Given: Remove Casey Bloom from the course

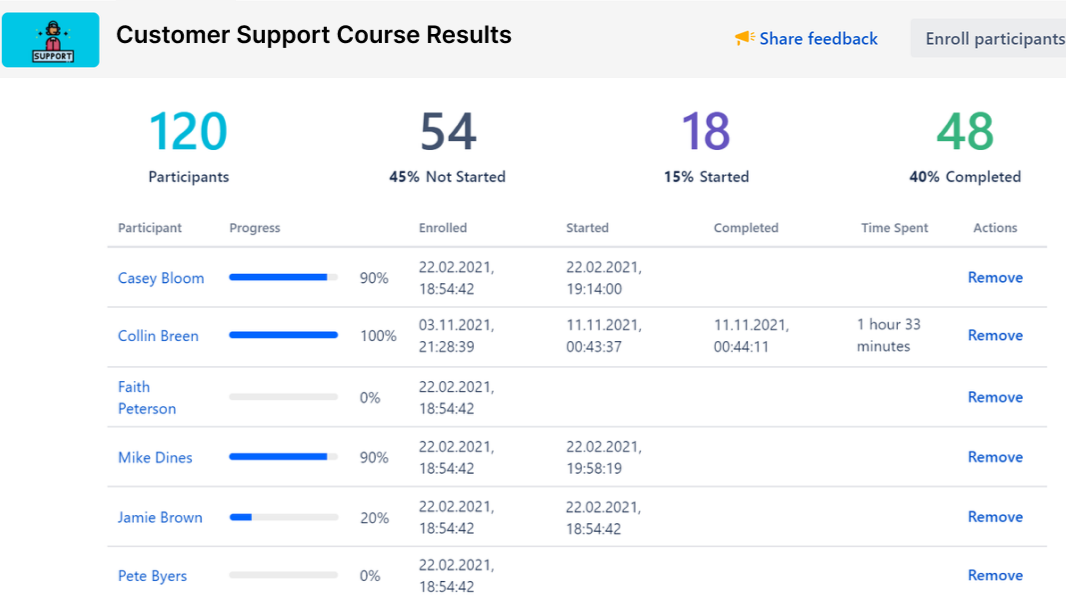Looking at the screenshot, I should pos(995,277).
